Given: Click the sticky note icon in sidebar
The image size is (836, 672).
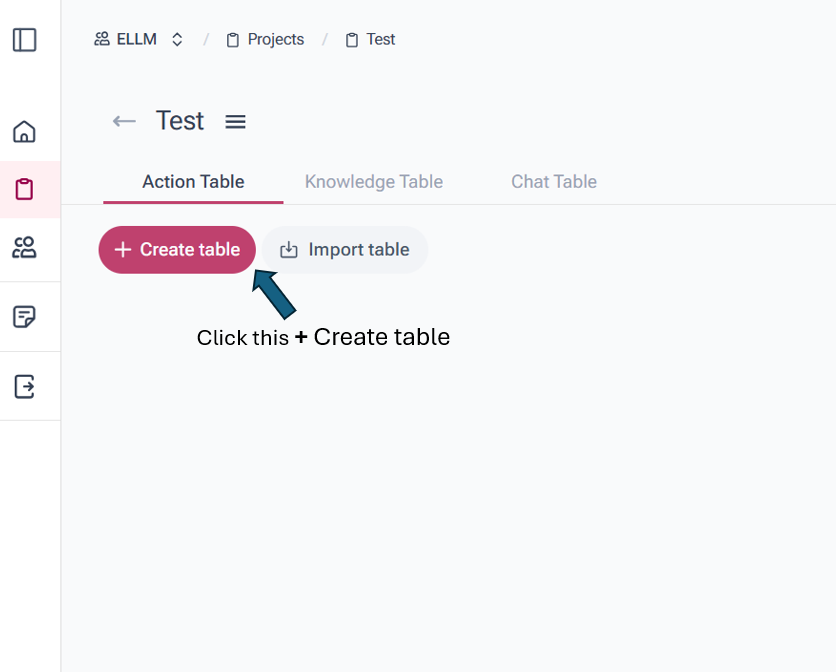Looking at the screenshot, I should point(24,317).
